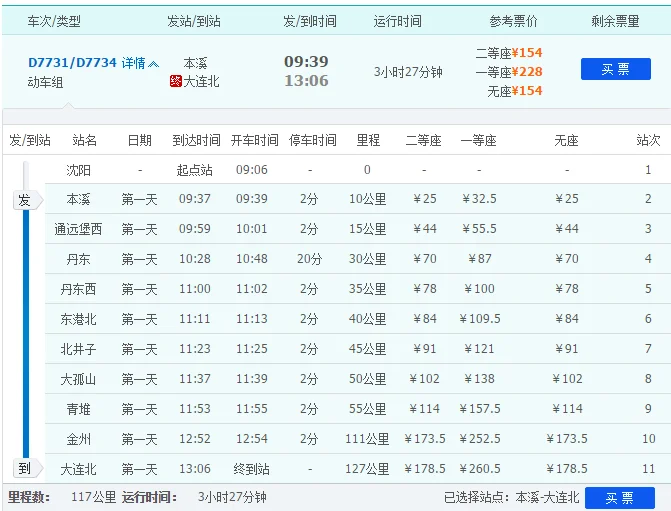Click the 发 departure marker on route line
671x511 pixels.
(x=27, y=200)
